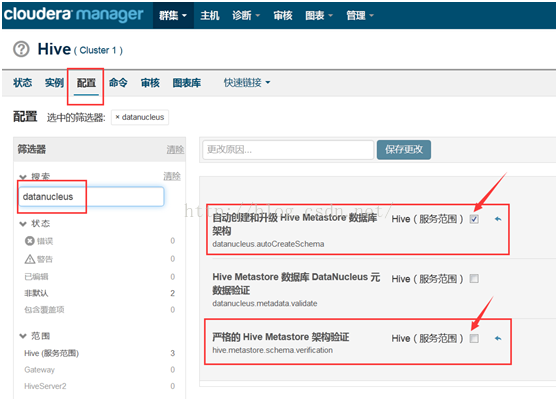Uncheck datanucleus.autoCreateSchema checkbox
Image resolution: width=558 pixels, height=401 pixels.
[x=474, y=219]
